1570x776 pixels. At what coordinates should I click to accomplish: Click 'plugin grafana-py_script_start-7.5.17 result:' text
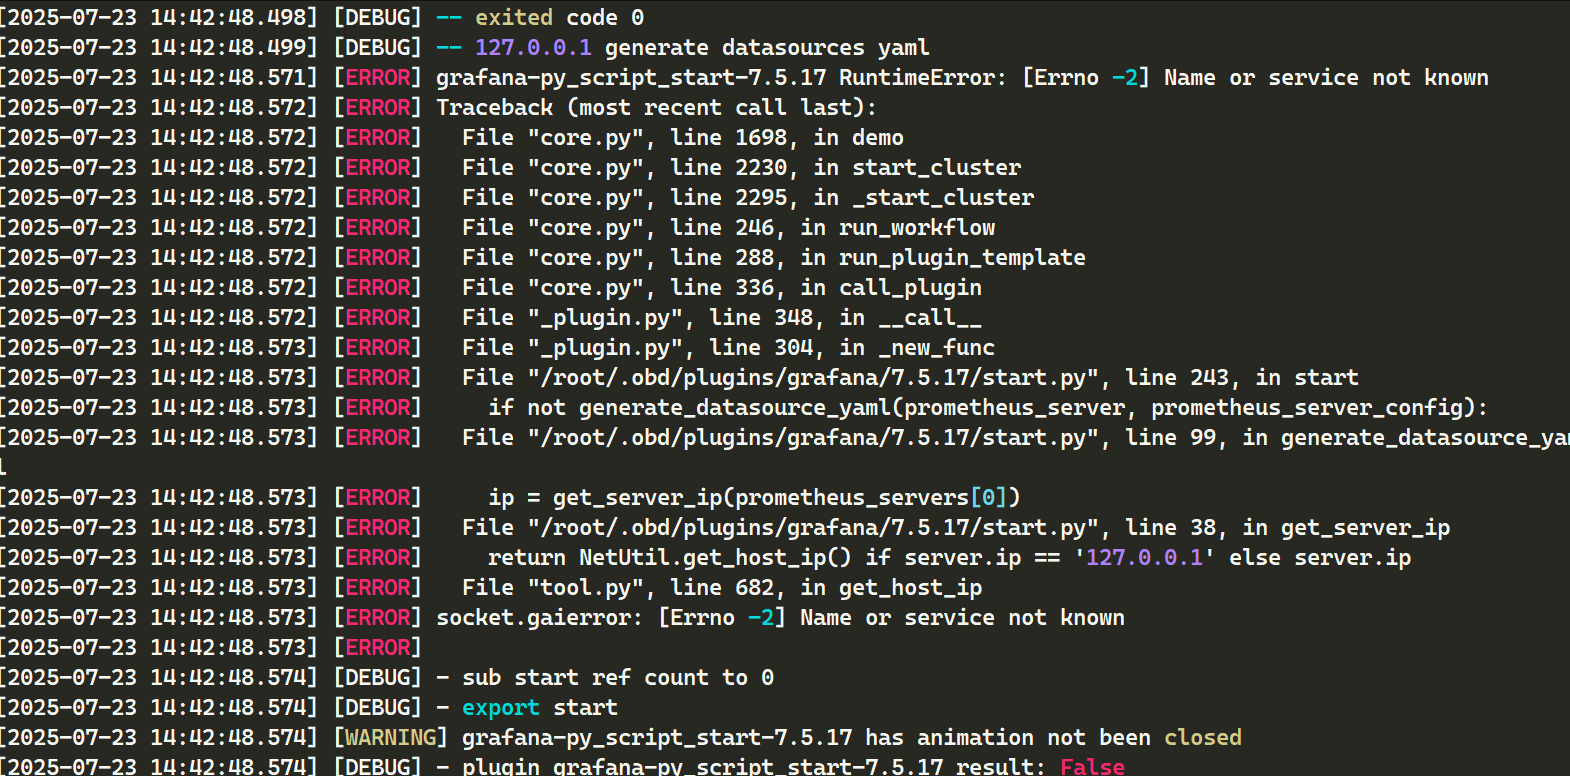(754, 766)
